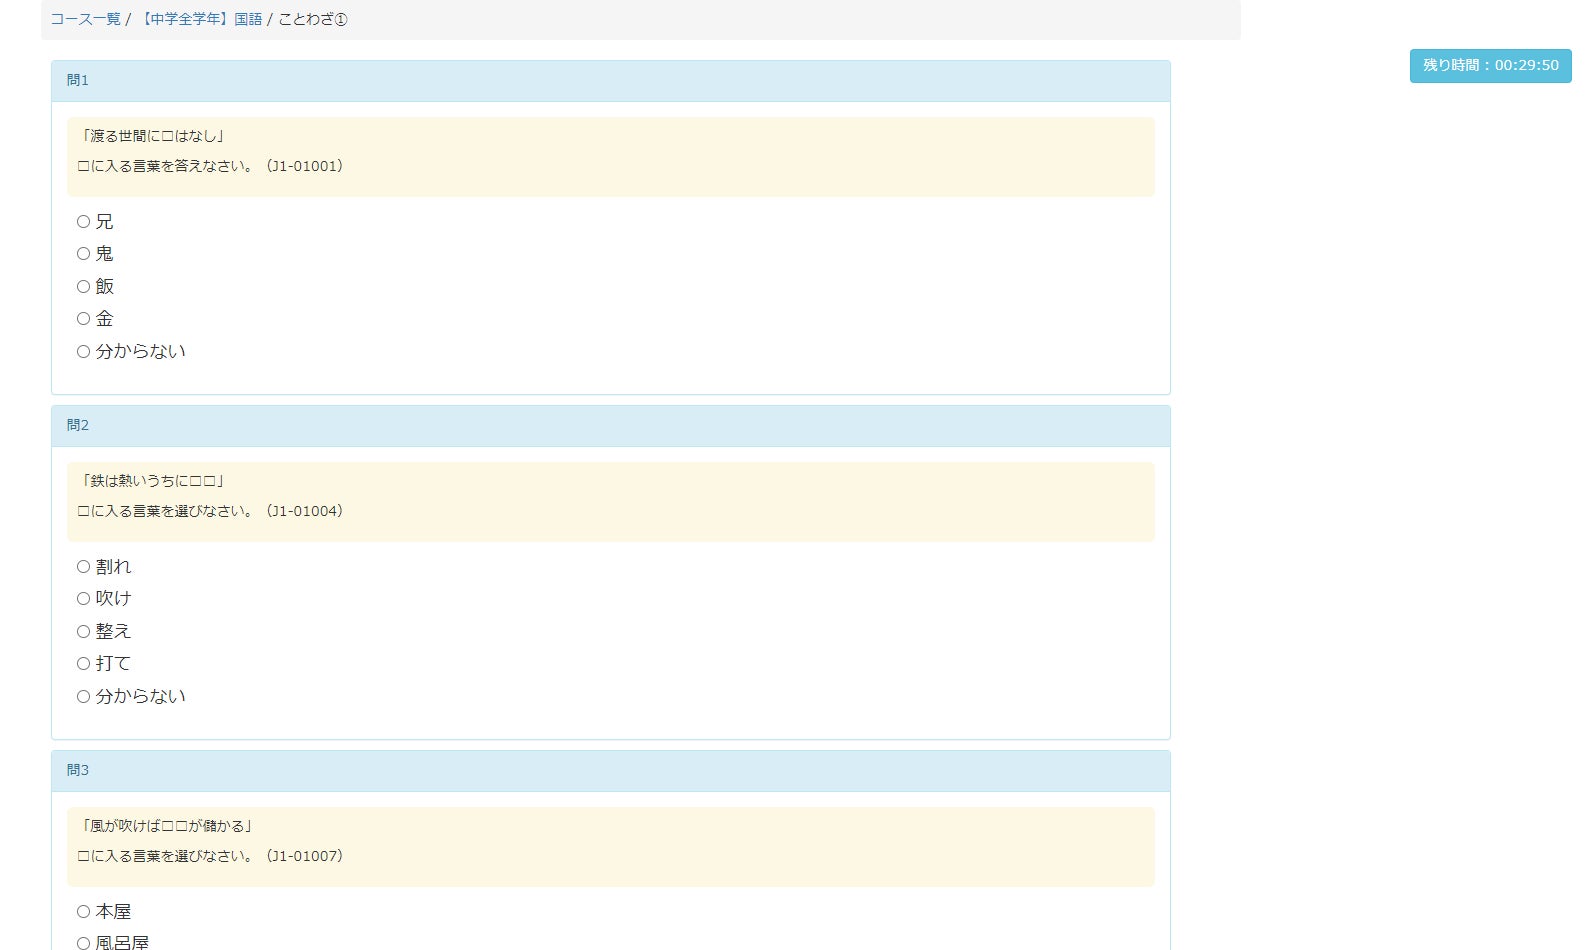The width and height of the screenshot is (1592, 950).
Task: Mark 分からない for question 2
Action: (x=84, y=697)
